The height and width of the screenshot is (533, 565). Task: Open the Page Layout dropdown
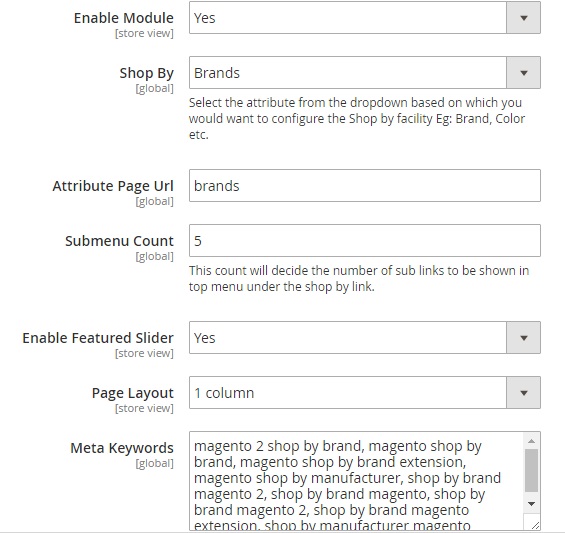tap(365, 392)
